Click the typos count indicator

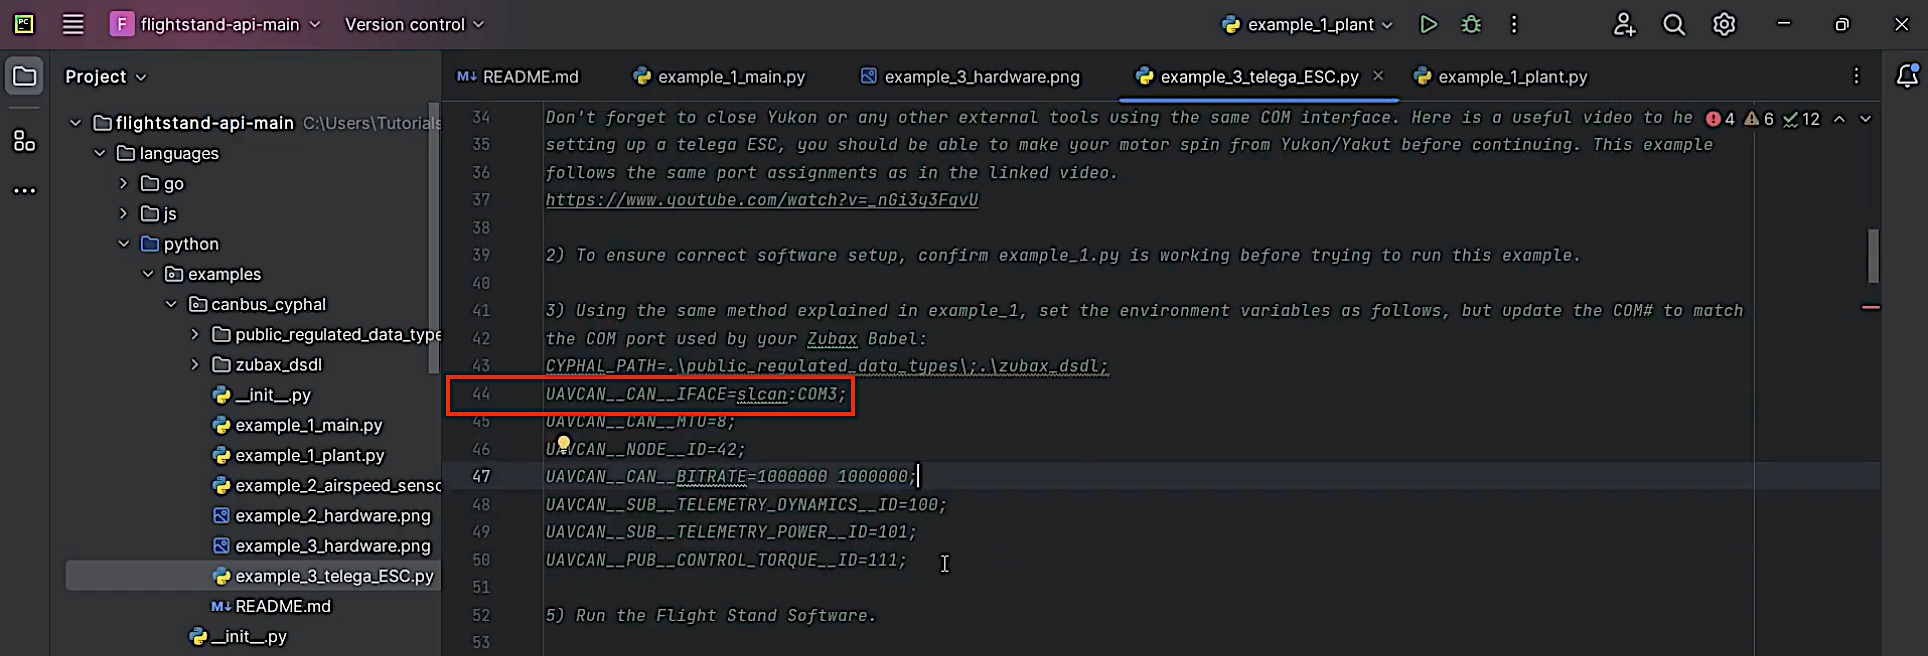(1802, 119)
